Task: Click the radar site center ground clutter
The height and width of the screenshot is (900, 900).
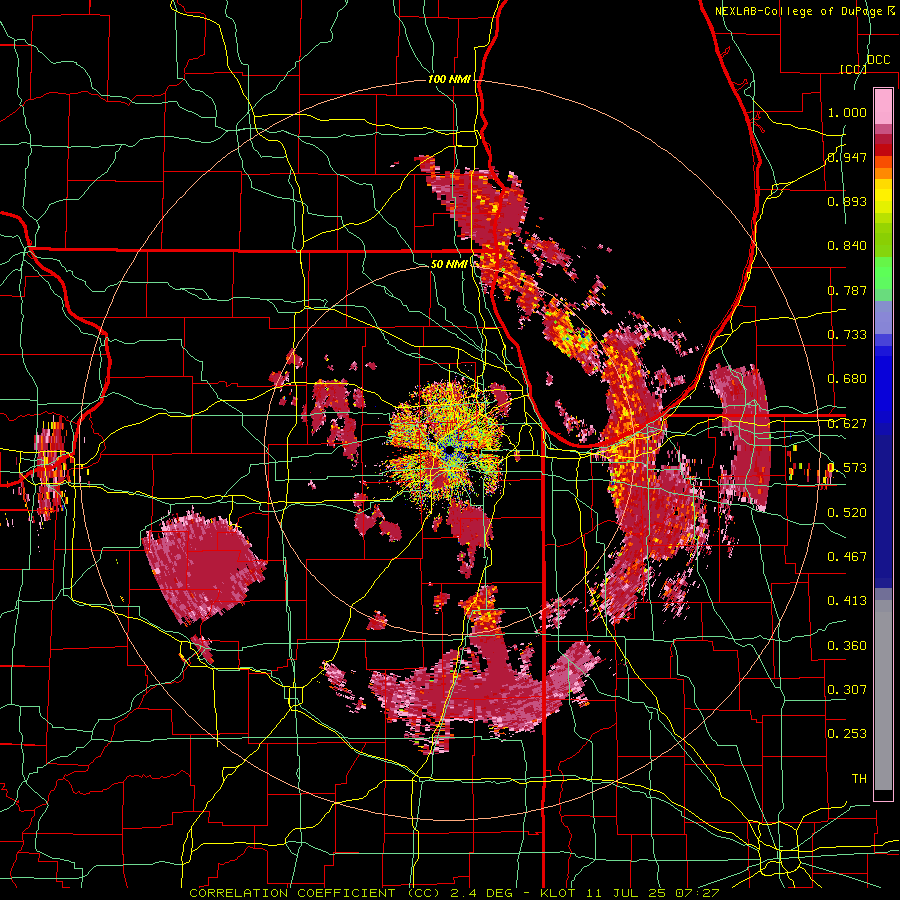Action: point(449,449)
